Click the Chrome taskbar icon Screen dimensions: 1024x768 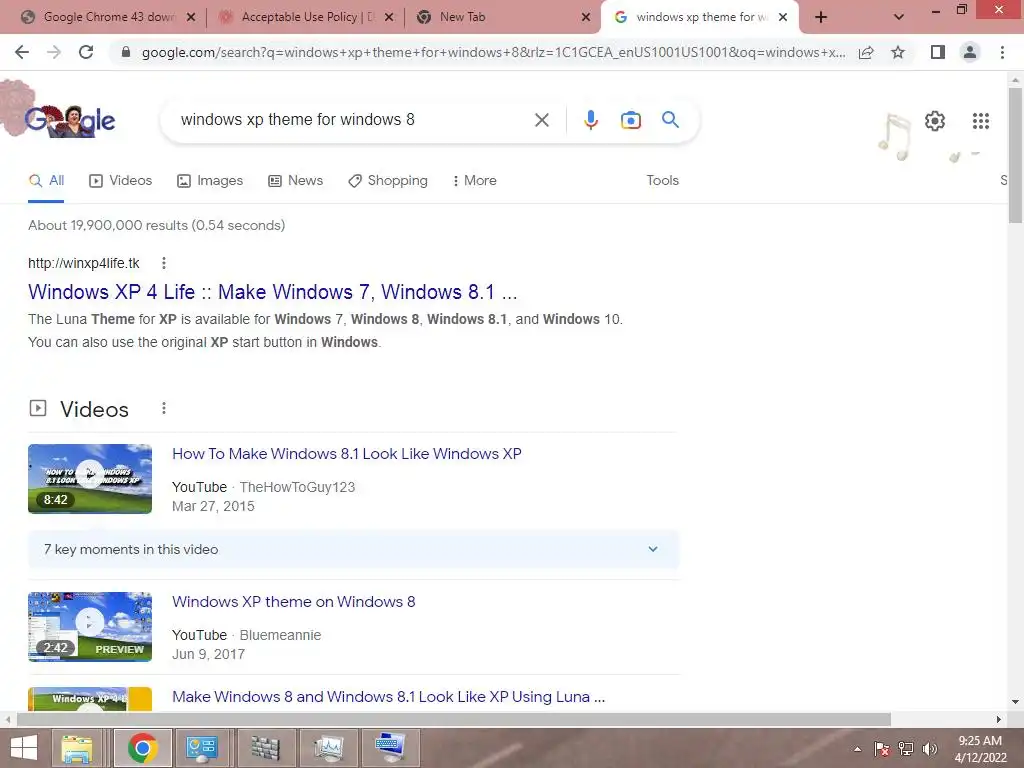coord(143,748)
